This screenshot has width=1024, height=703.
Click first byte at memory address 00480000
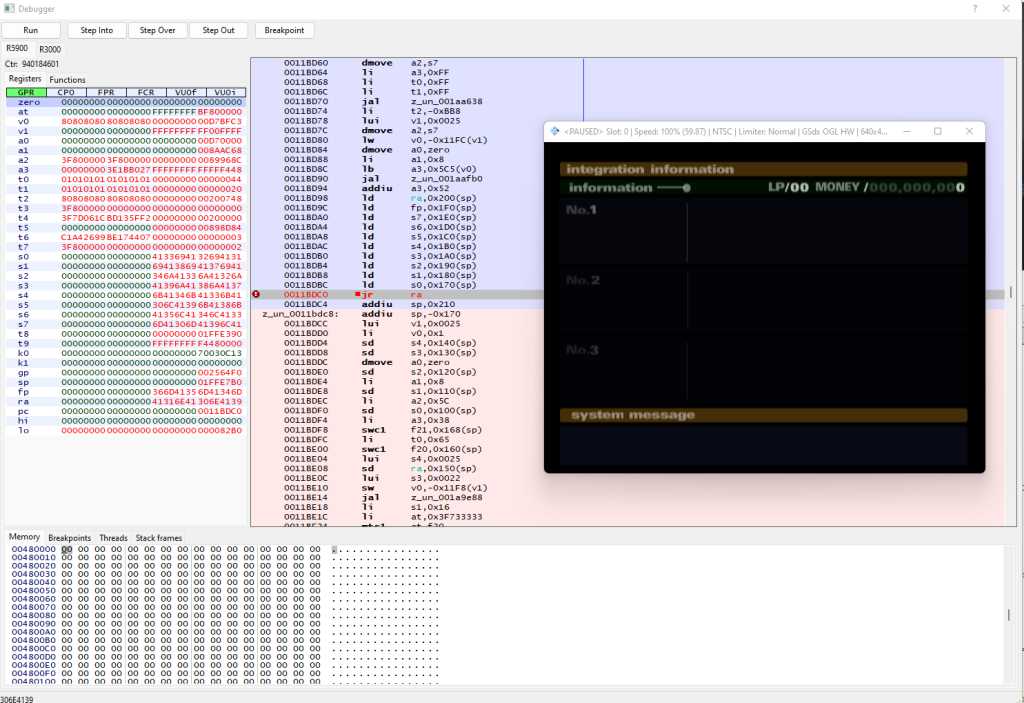(x=67, y=549)
